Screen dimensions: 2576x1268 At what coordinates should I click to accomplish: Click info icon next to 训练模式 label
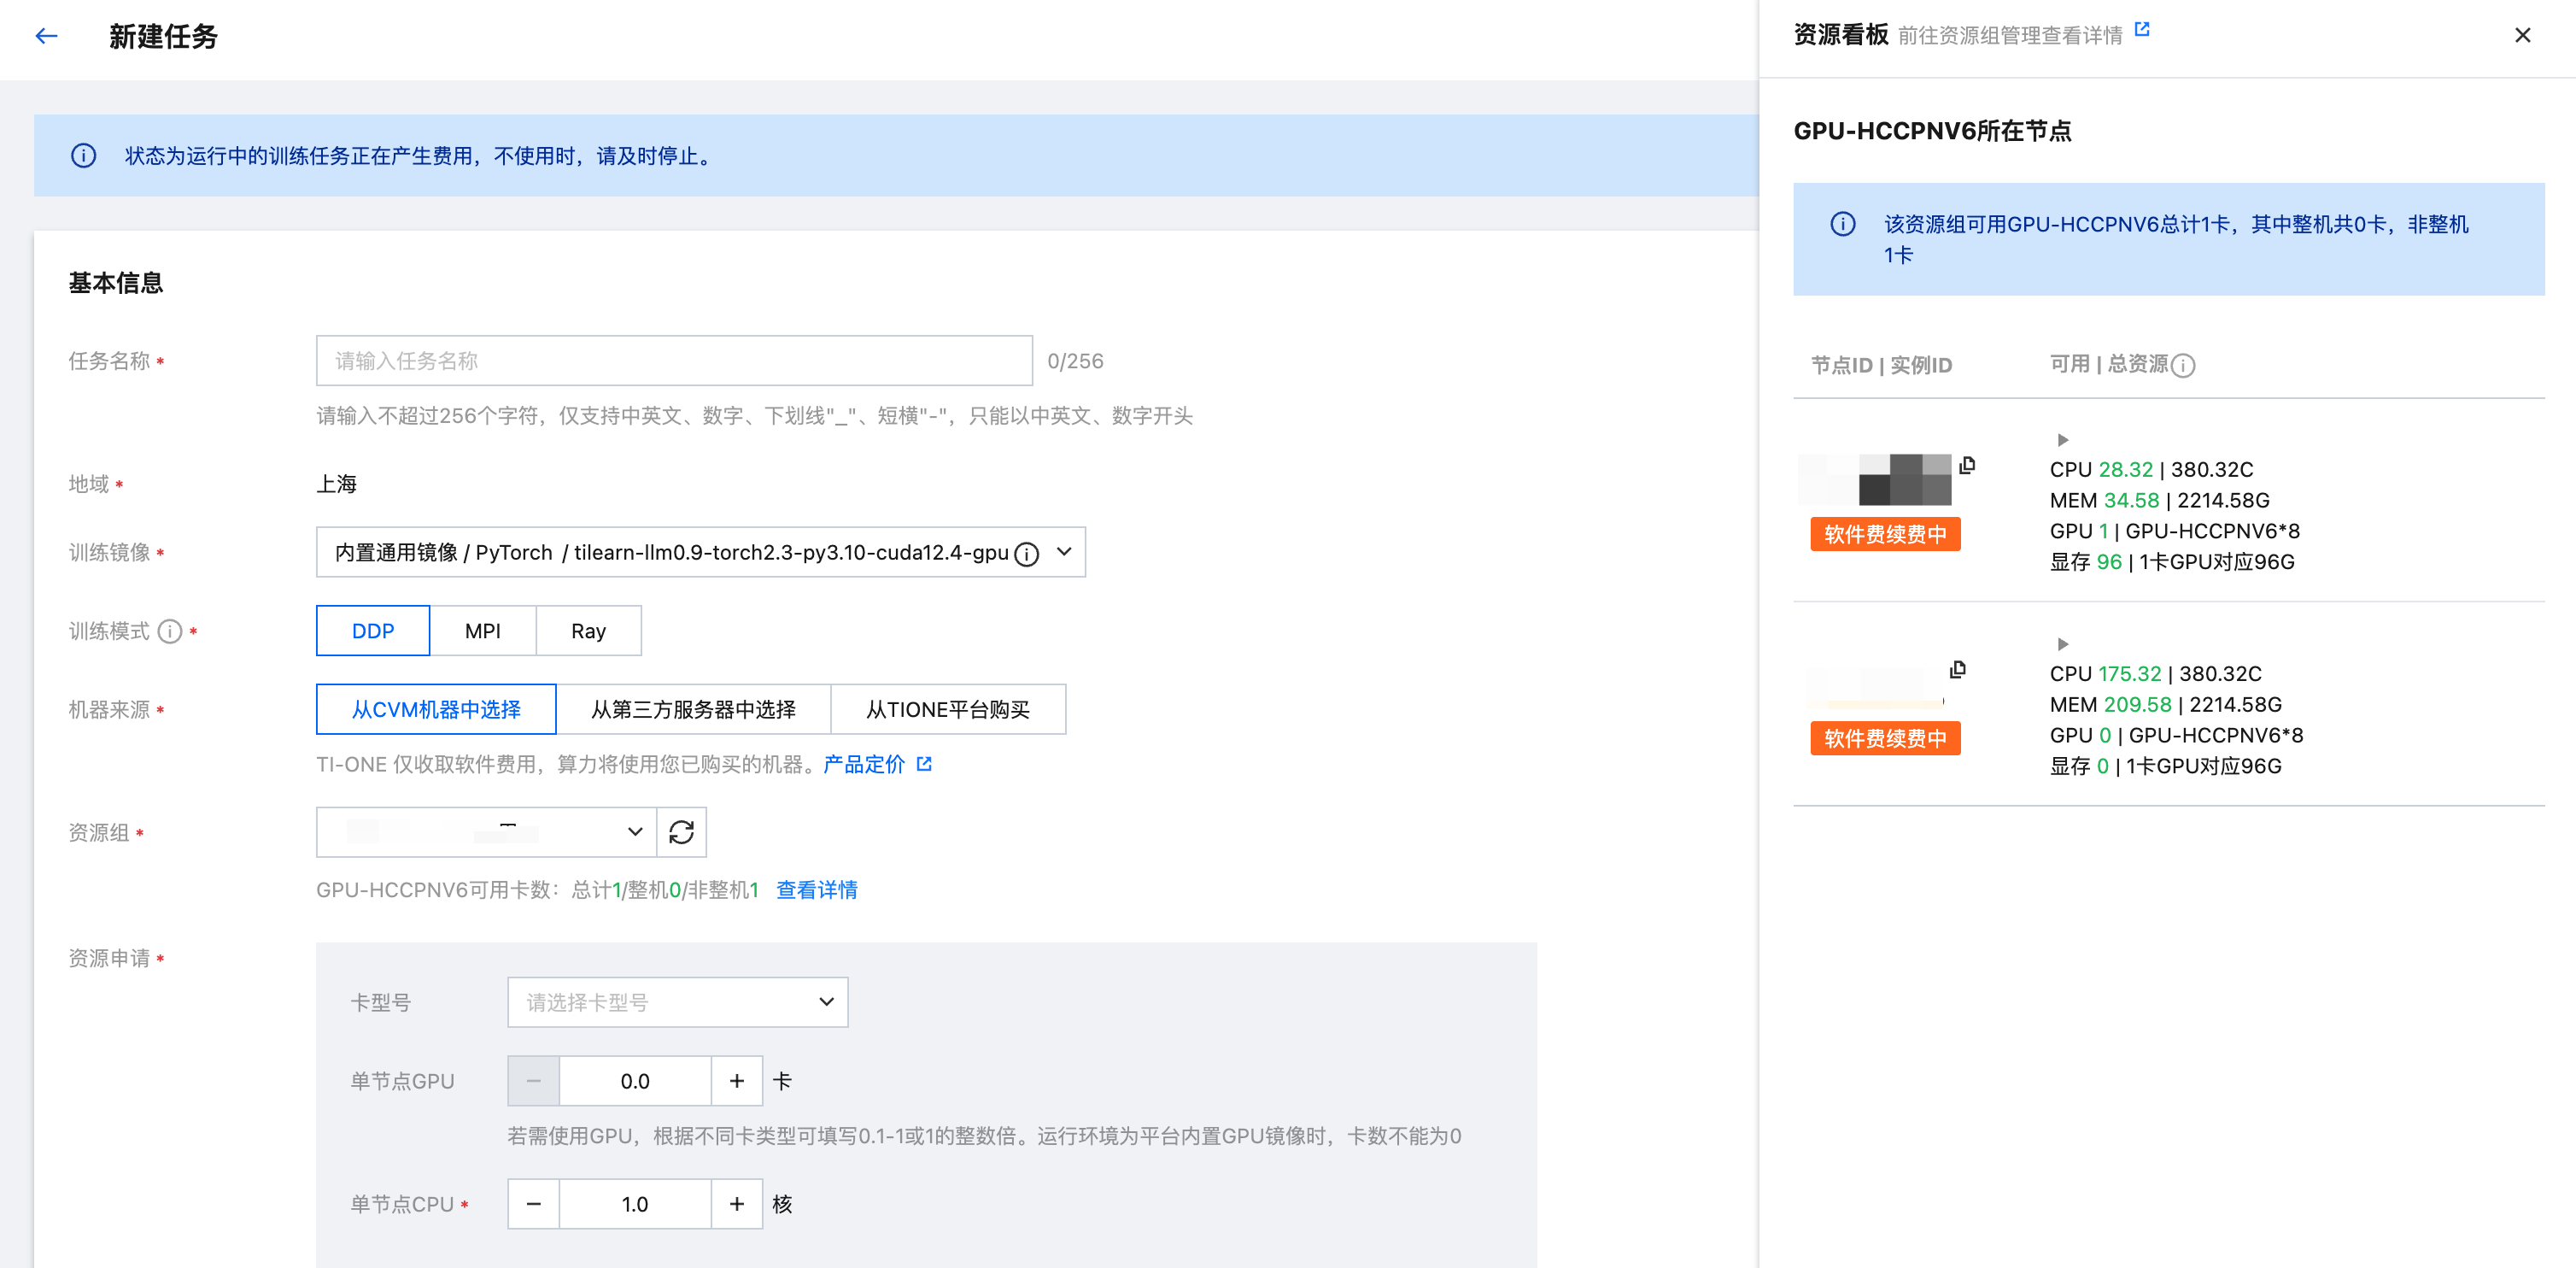[171, 631]
